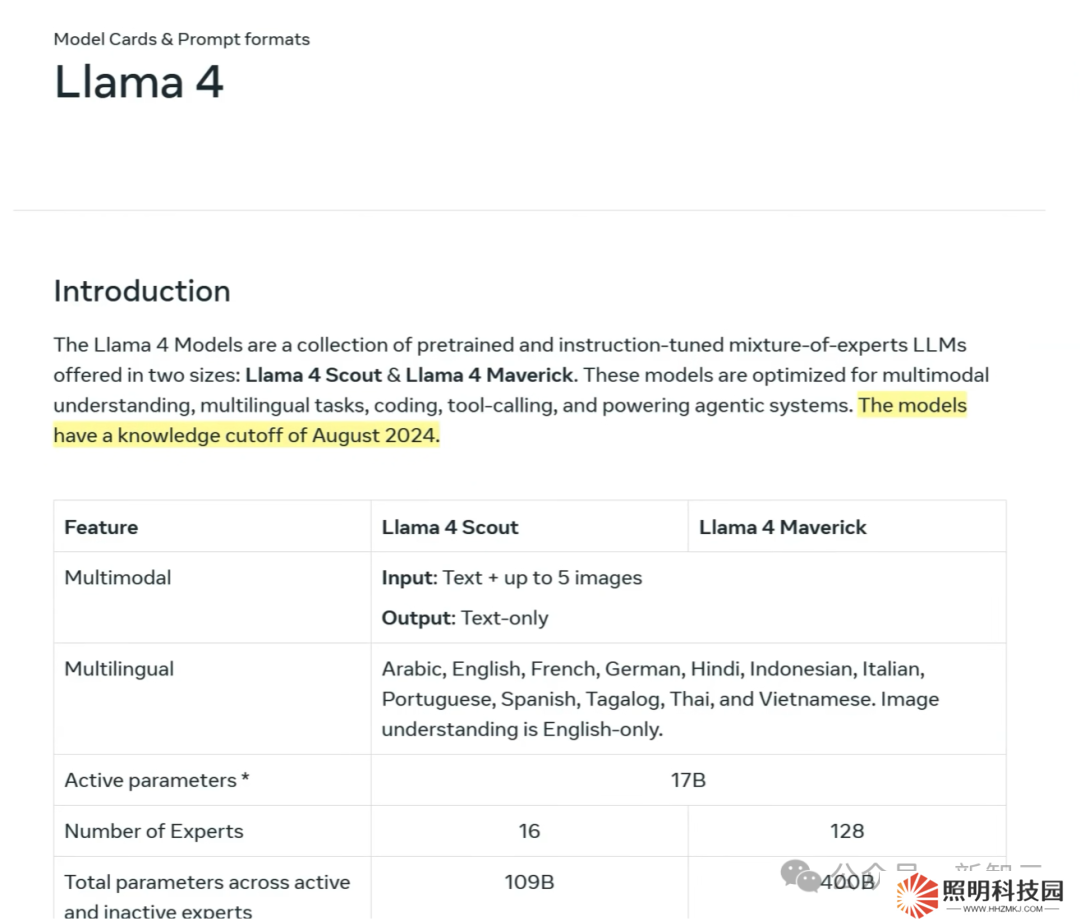Click the 128 experts value for Maverick
The image size is (1080, 921).
847,831
